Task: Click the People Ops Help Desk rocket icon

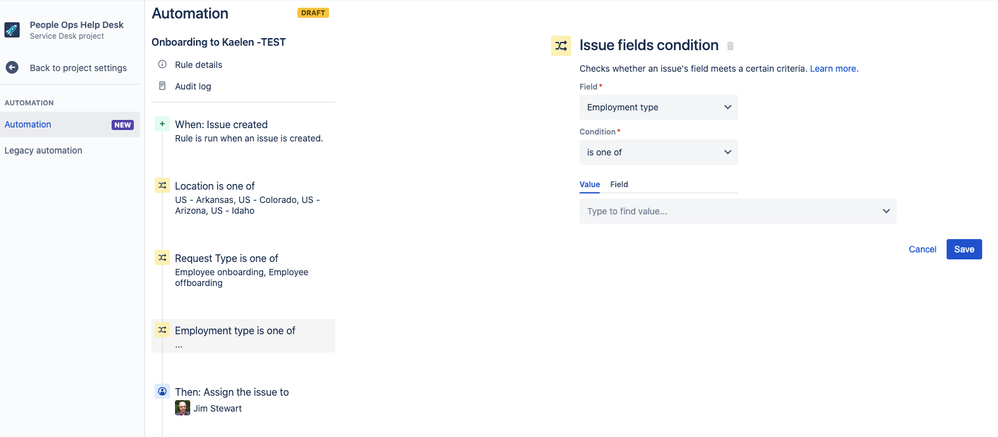Action: pyautogui.click(x=12, y=30)
